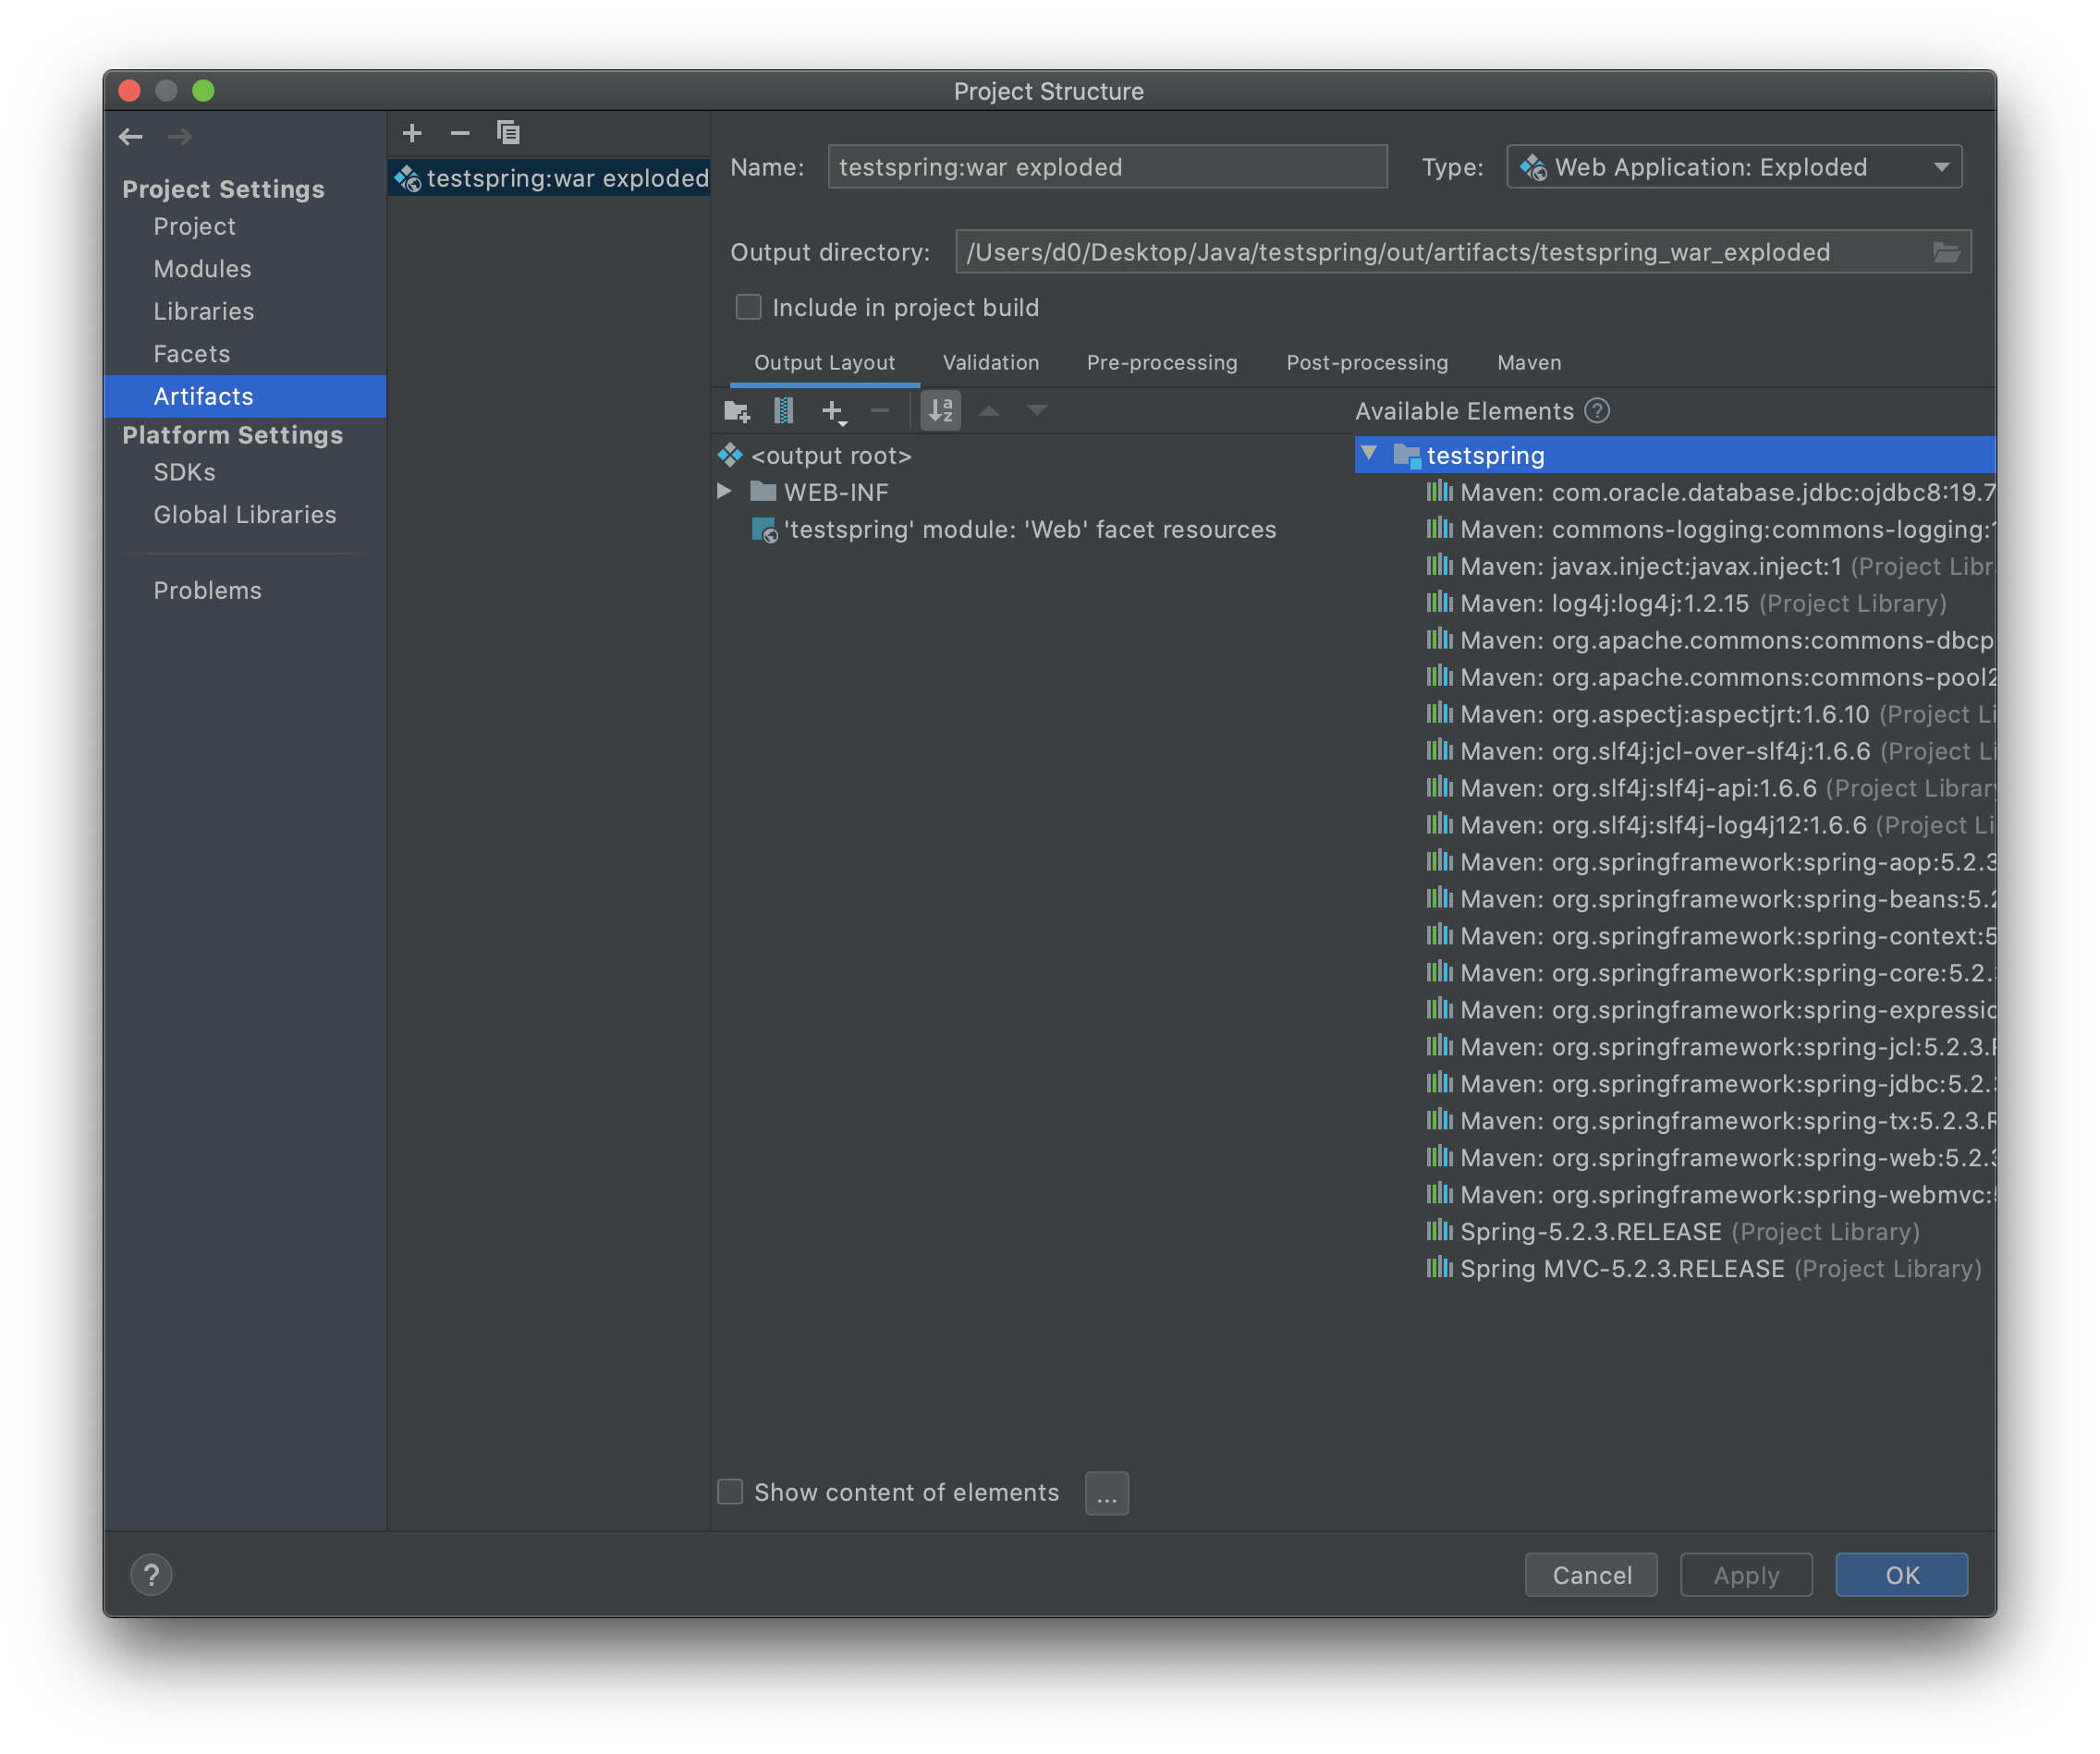Open the artifact Type dropdown

coord(1734,167)
